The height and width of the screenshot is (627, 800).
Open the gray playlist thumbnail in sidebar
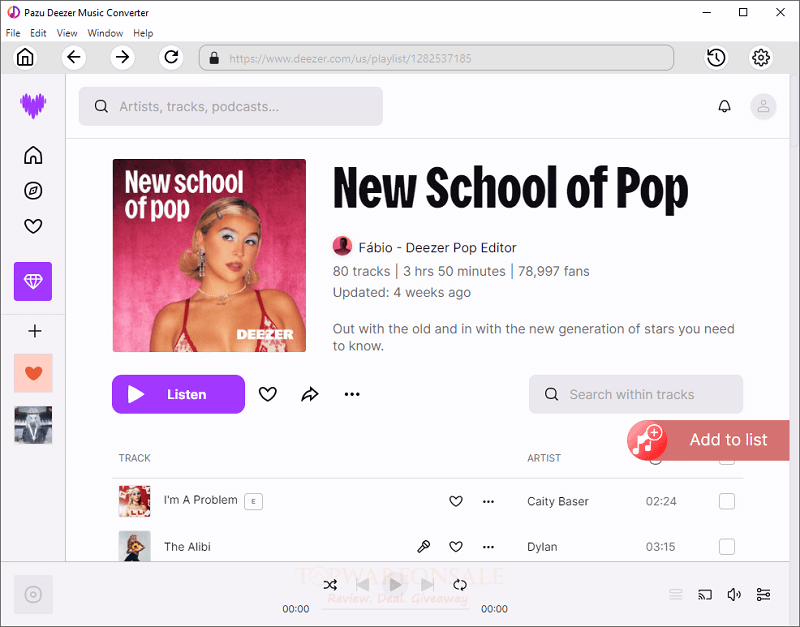click(33, 425)
